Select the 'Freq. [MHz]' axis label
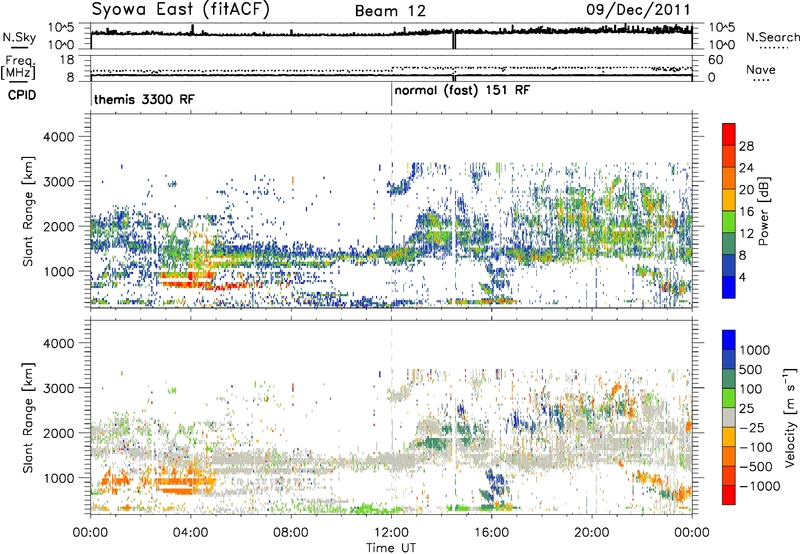The width and height of the screenshot is (800, 554). coord(18,68)
